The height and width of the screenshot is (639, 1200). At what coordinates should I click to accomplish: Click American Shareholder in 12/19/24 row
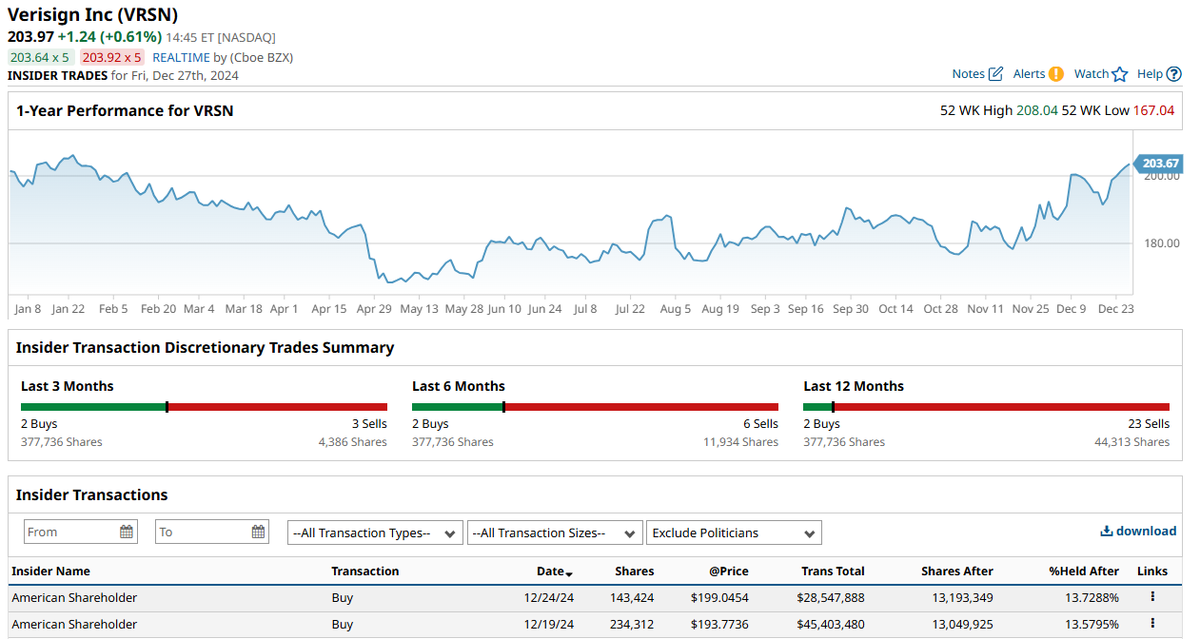(x=74, y=624)
